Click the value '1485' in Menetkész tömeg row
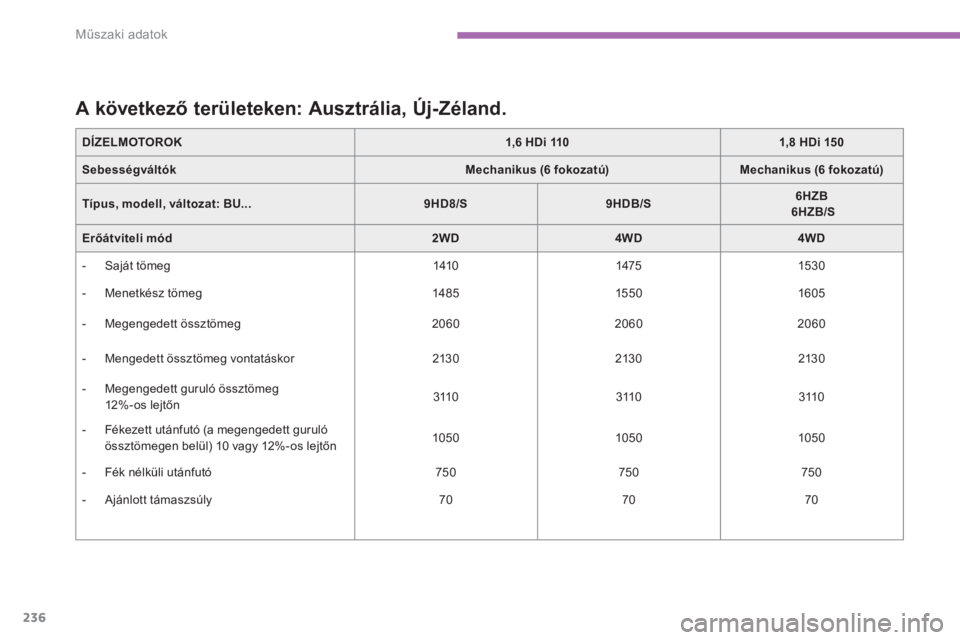960x640 pixels. coord(446,293)
